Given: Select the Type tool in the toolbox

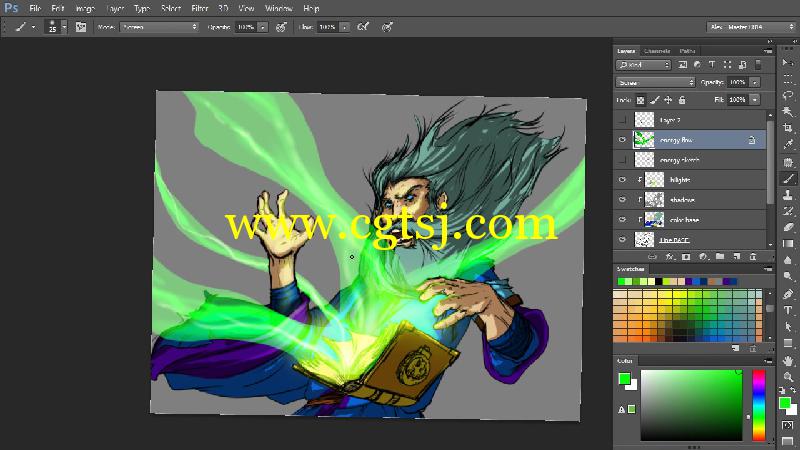Looking at the screenshot, I should pyautogui.click(x=788, y=310).
